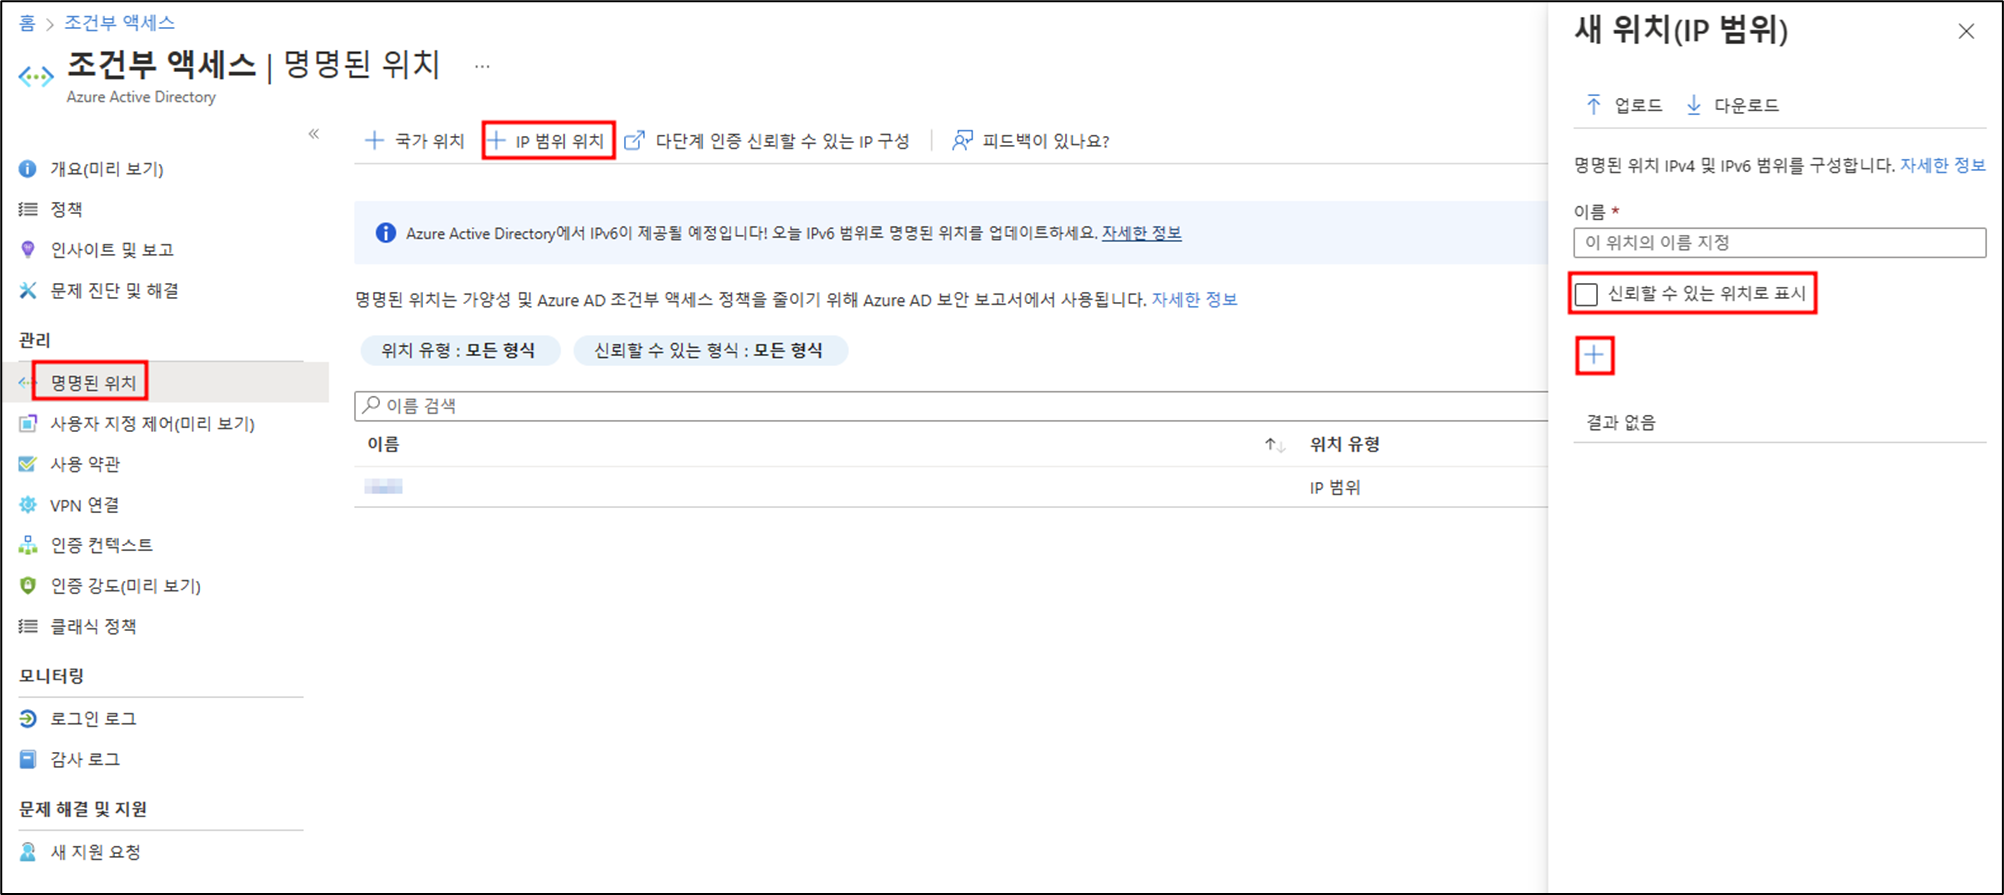Click the 다운로드 download arrow icon
The width and height of the screenshot is (2004, 895).
(1693, 105)
